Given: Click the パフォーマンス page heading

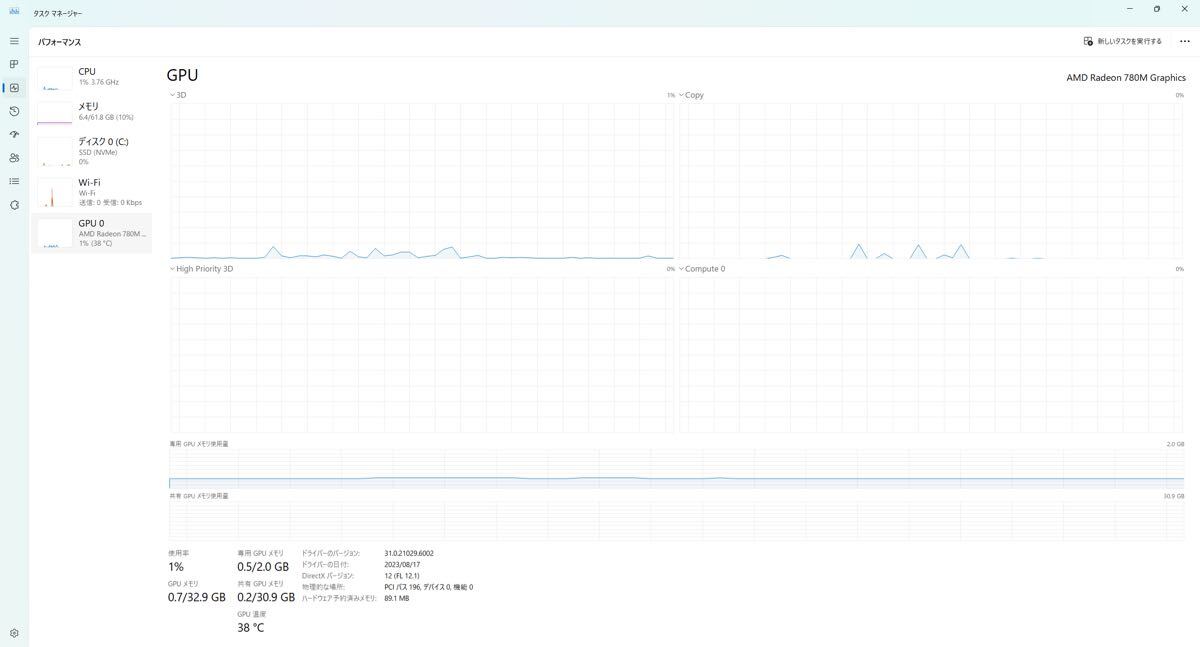Looking at the screenshot, I should coord(60,42).
